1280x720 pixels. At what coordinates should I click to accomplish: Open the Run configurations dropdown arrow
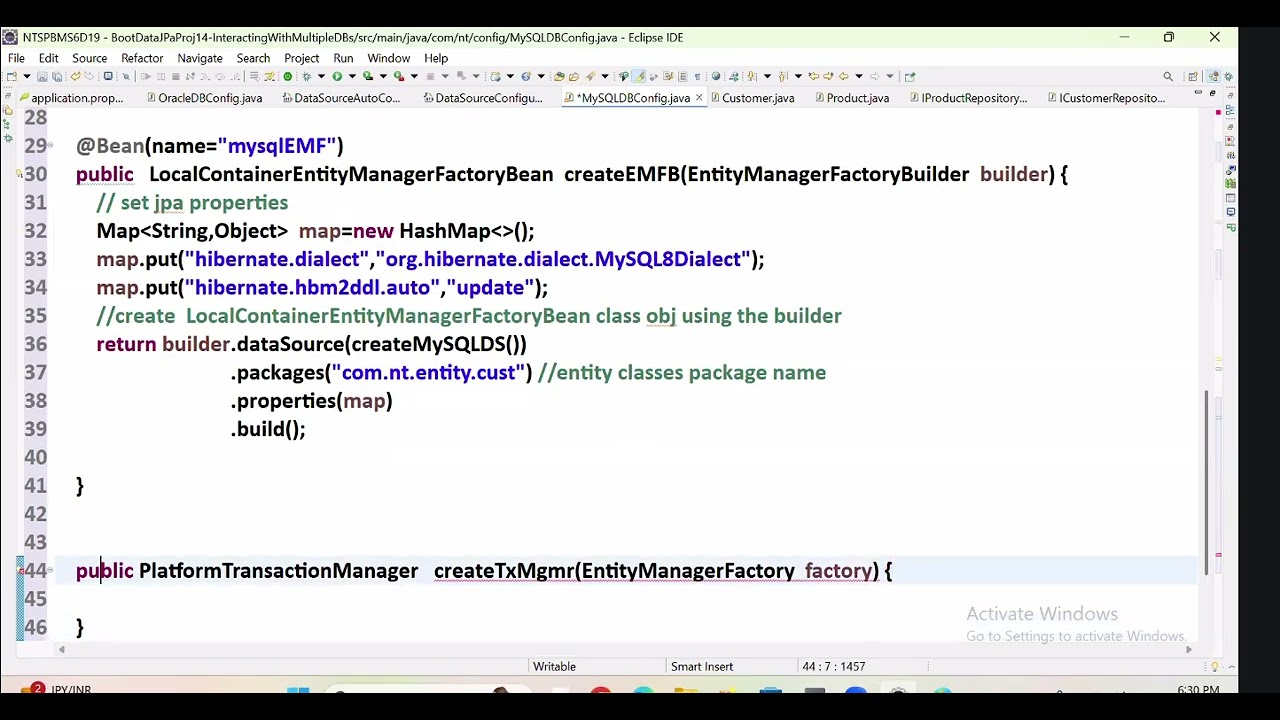tap(352, 76)
